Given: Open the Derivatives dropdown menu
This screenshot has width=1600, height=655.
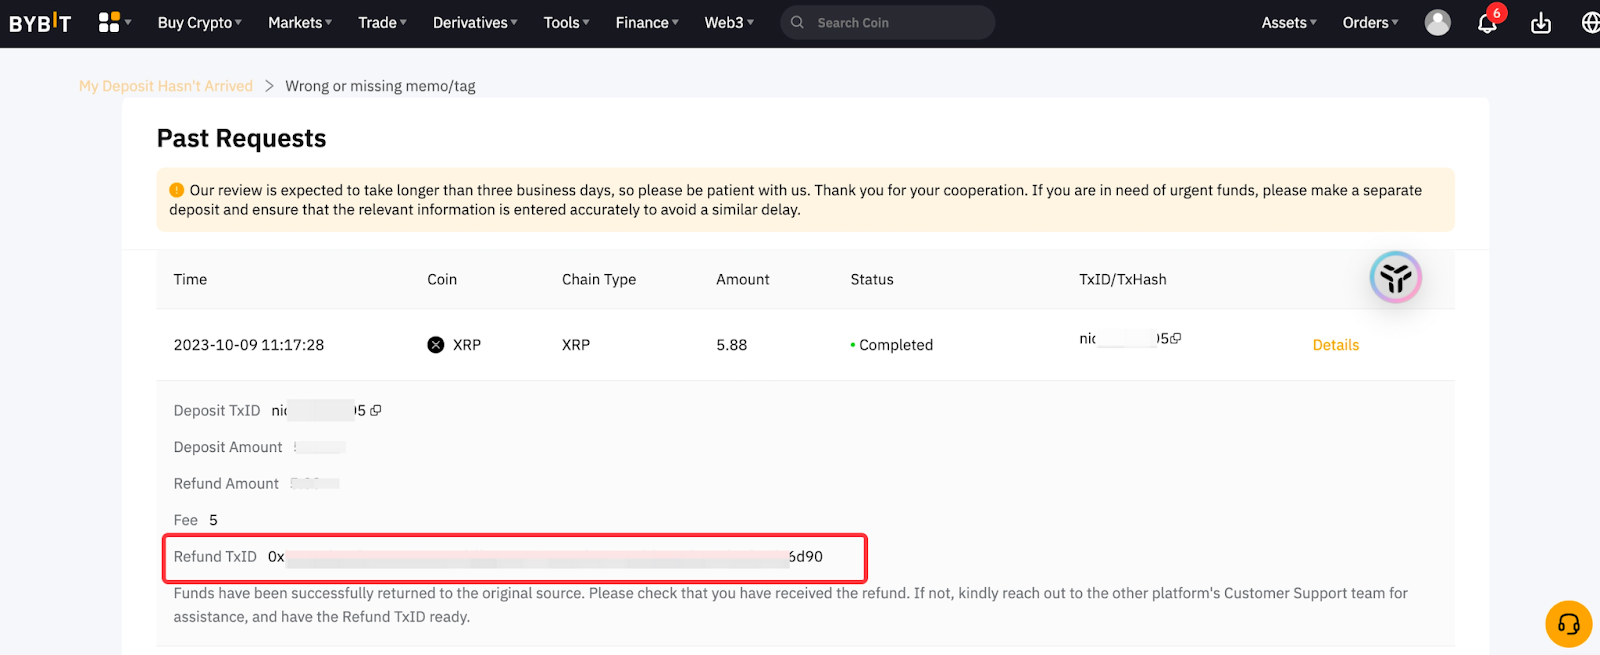Looking at the screenshot, I should (474, 22).
